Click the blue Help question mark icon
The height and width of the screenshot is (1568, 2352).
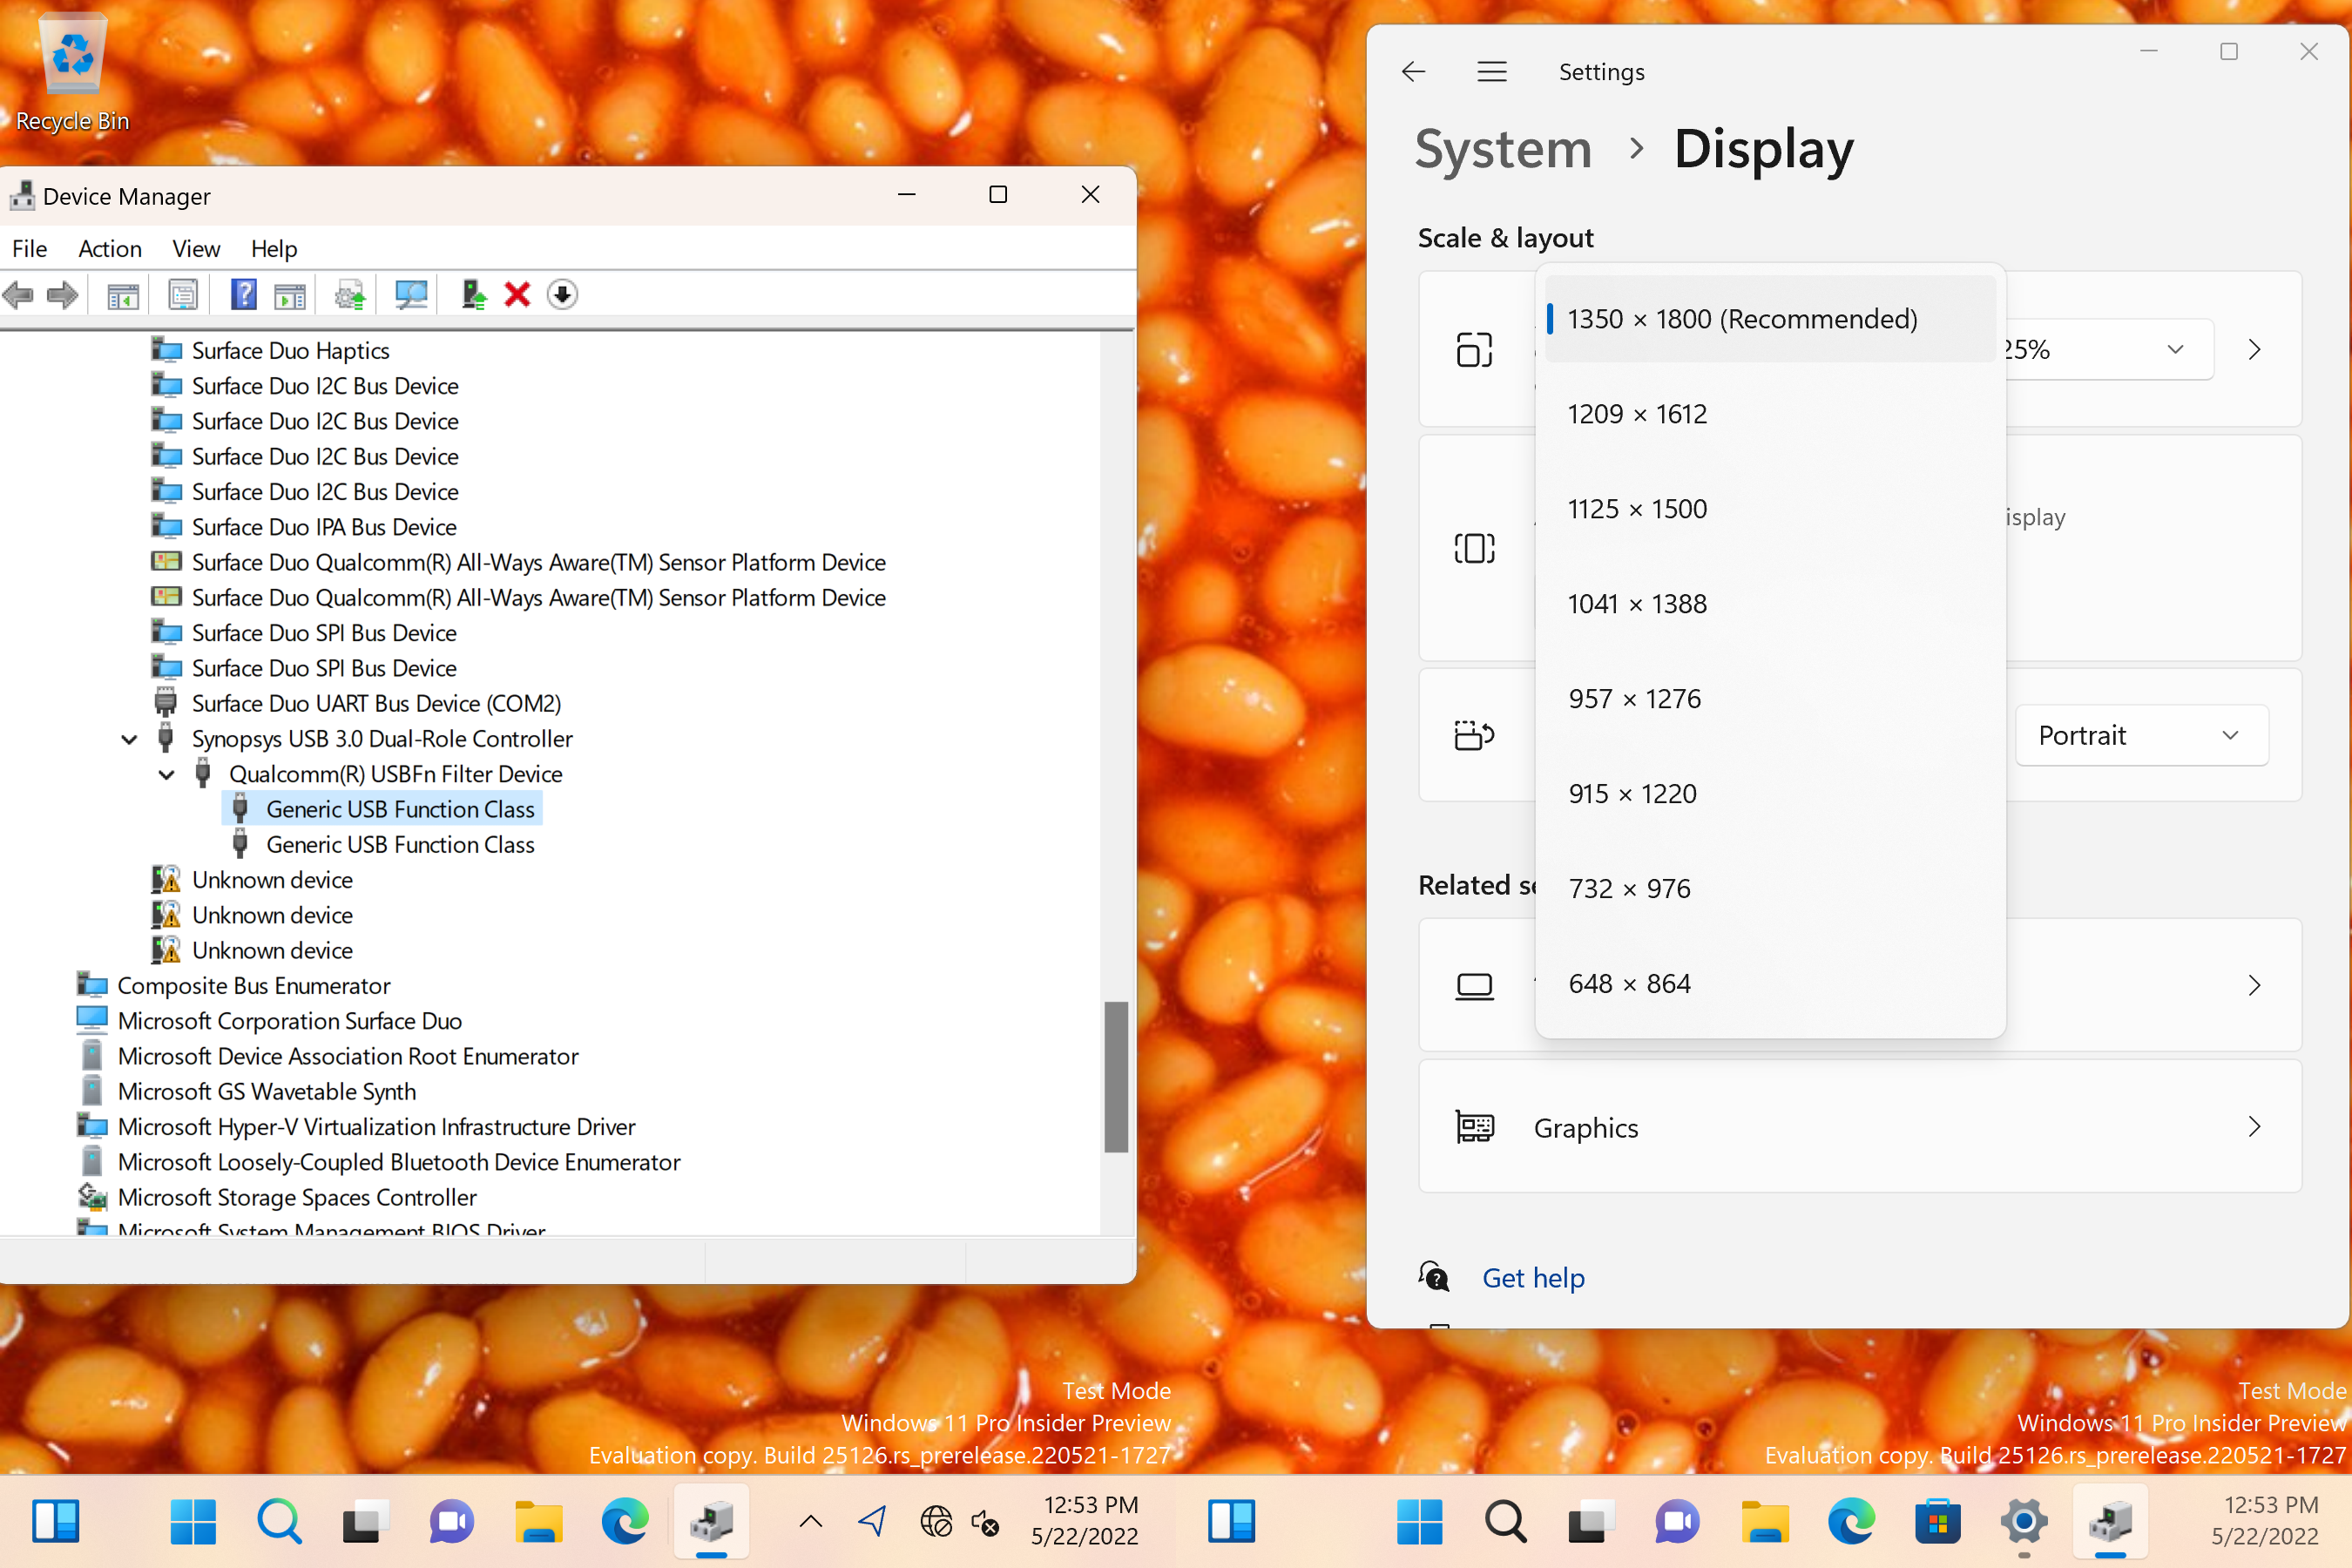243,294
